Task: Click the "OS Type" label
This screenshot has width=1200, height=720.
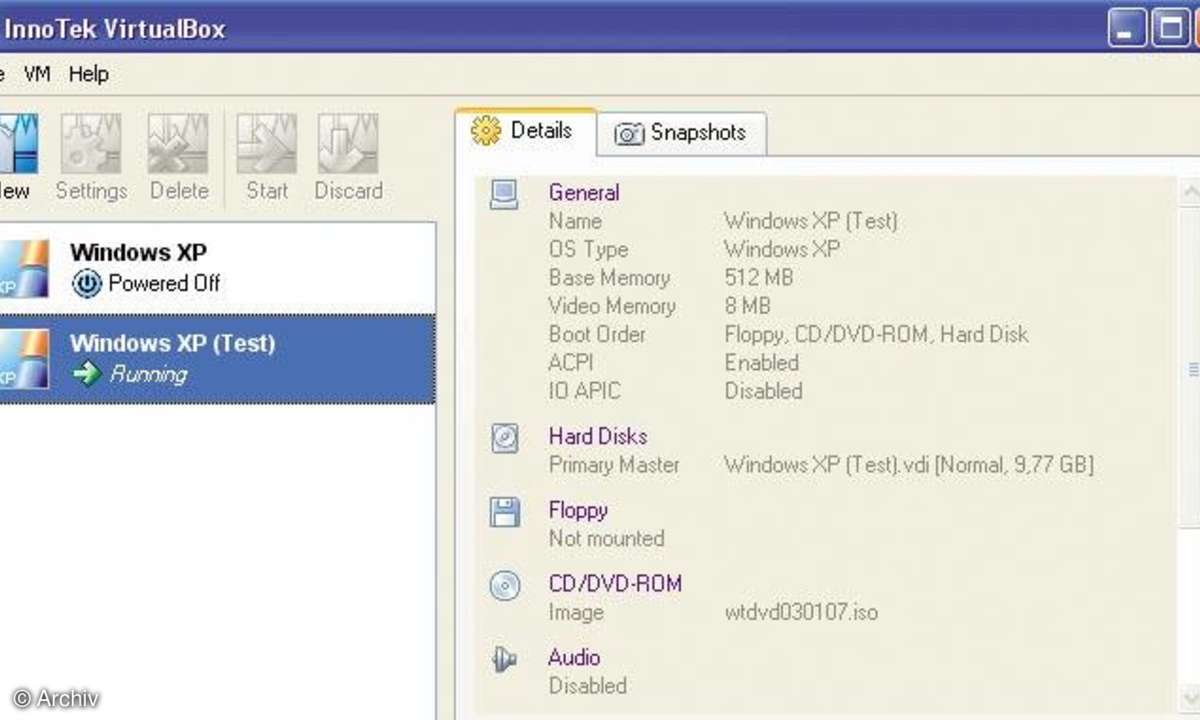Action: (588, 249)
